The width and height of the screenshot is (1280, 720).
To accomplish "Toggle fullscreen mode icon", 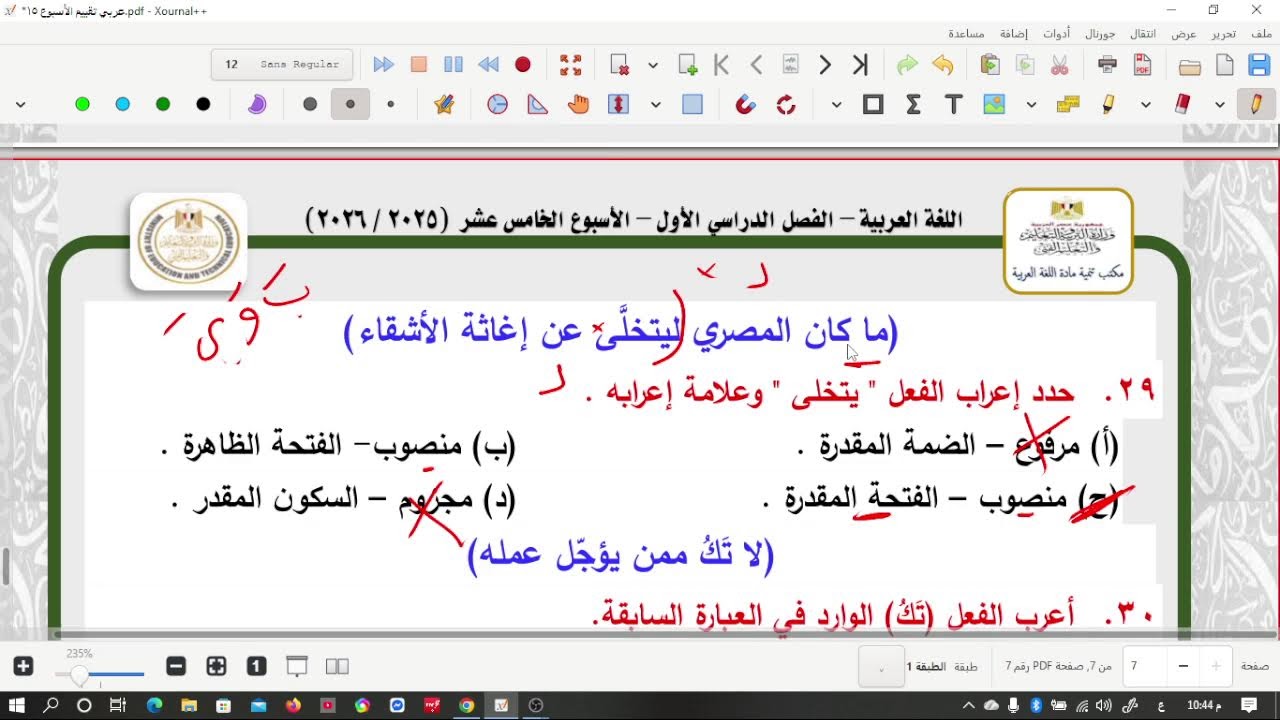I will coord(571,65).
